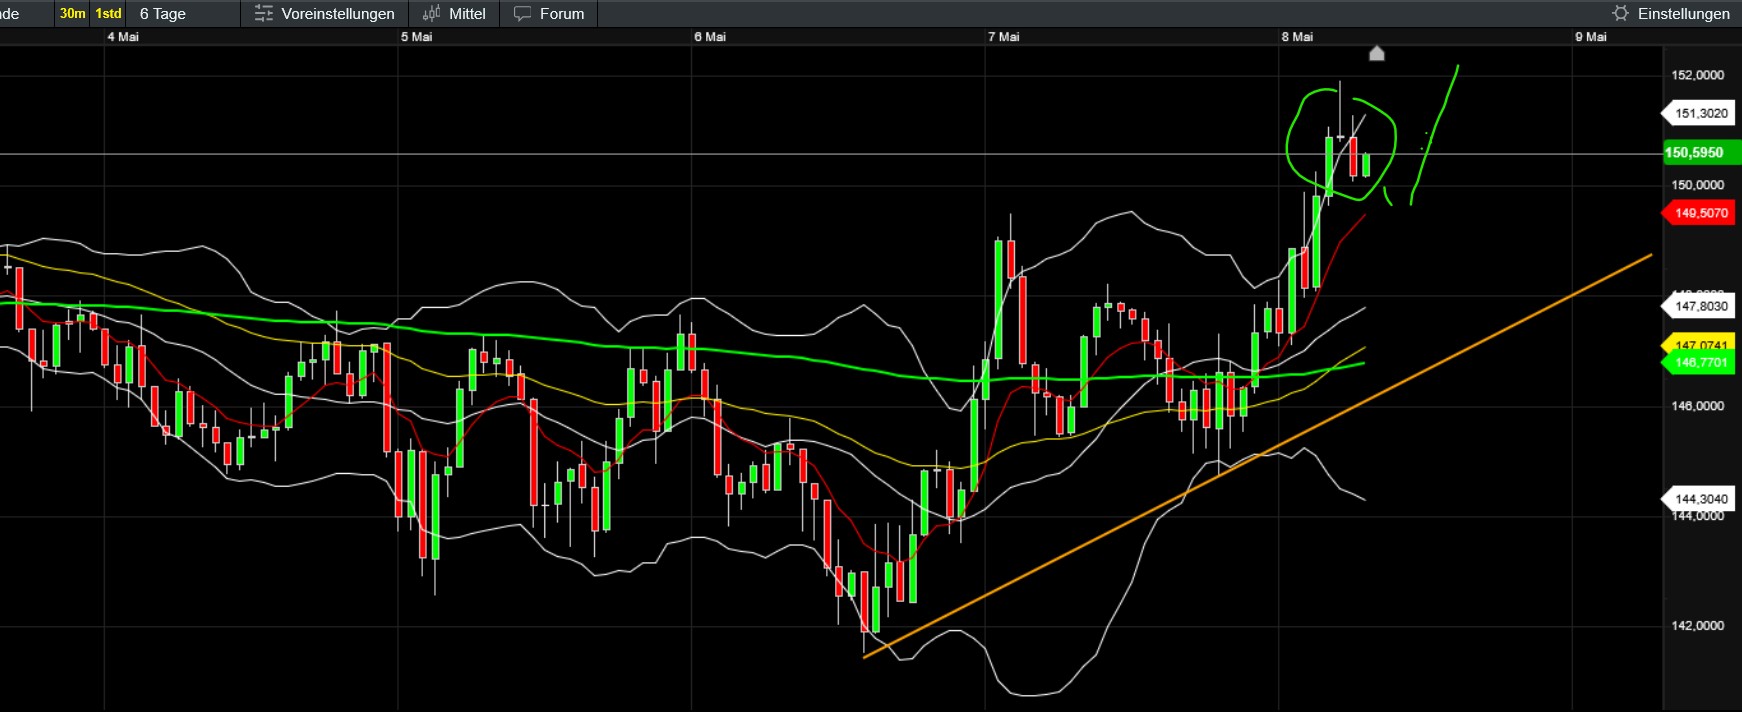Click the red 149,5070 price tag
Image resolution: width=1742 pixels, height=712 pixels.
(1698, 213)
